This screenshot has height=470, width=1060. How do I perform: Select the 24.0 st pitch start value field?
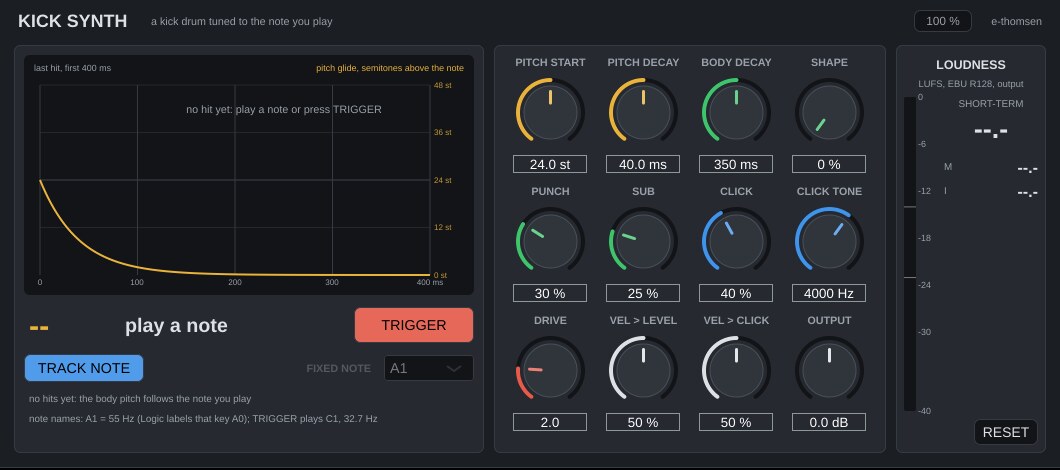550,164
